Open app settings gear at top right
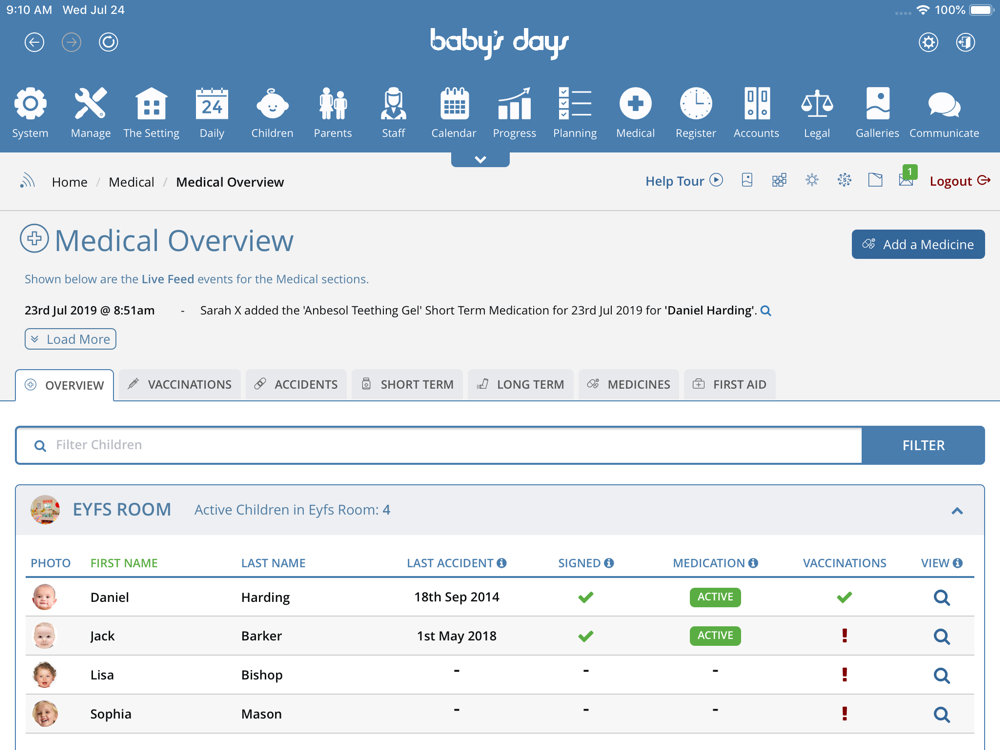The height and width of the screenshot is (750, 1000). pos(928,42)
